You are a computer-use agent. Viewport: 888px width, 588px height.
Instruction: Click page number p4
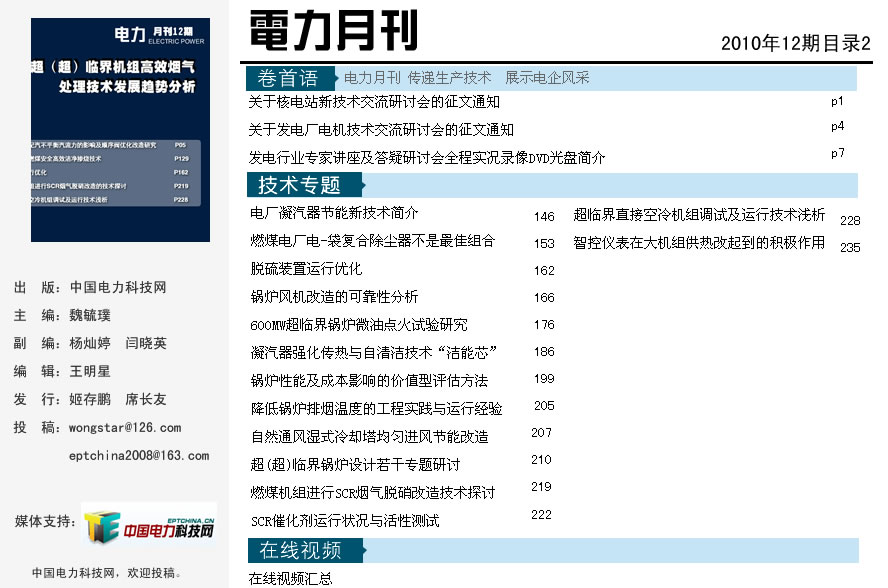838,126
